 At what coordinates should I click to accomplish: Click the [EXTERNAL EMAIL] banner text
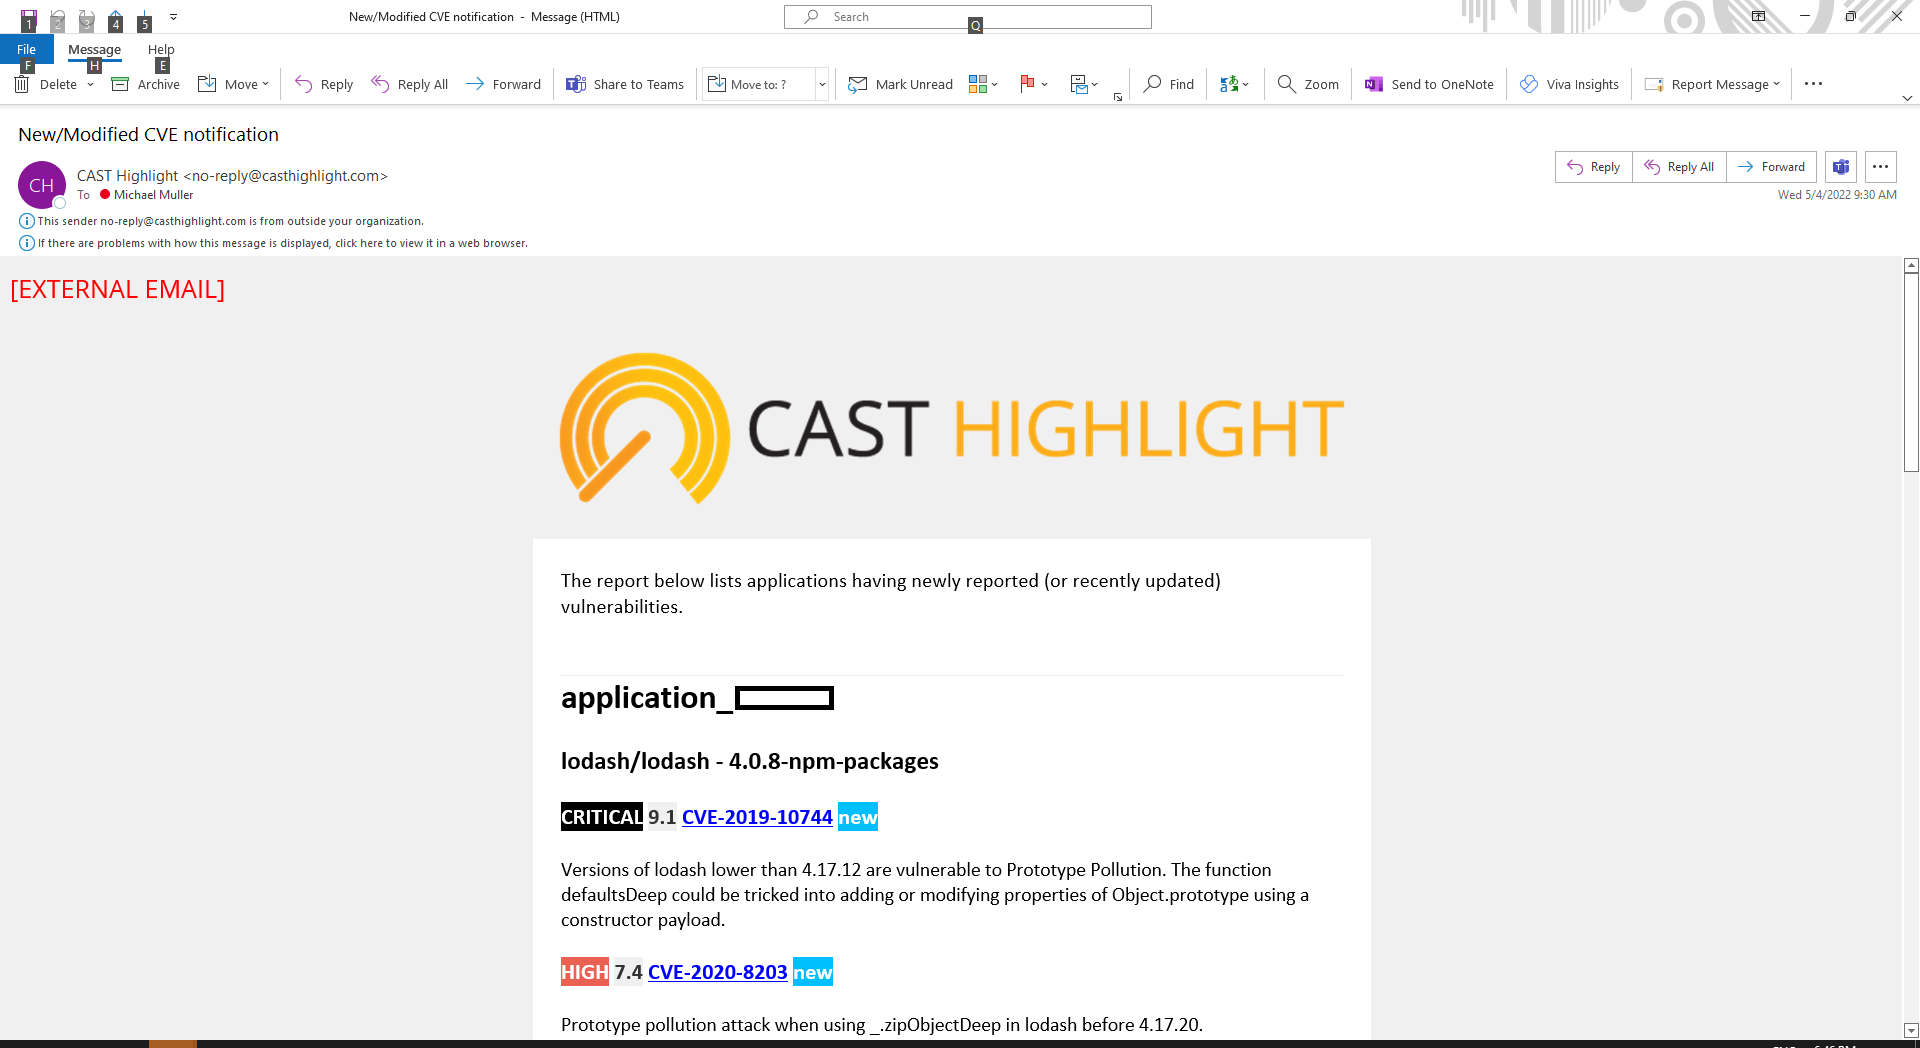pyautogui.click(x=118, y=289)
